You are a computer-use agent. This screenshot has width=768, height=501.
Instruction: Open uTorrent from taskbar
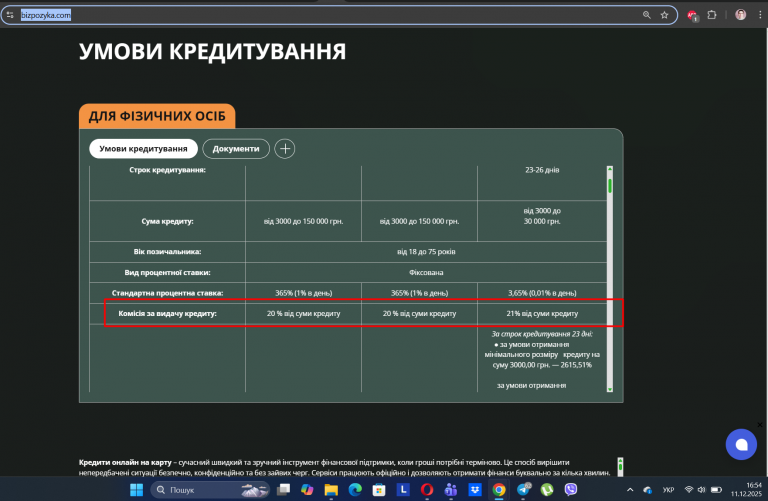(547, 490)
